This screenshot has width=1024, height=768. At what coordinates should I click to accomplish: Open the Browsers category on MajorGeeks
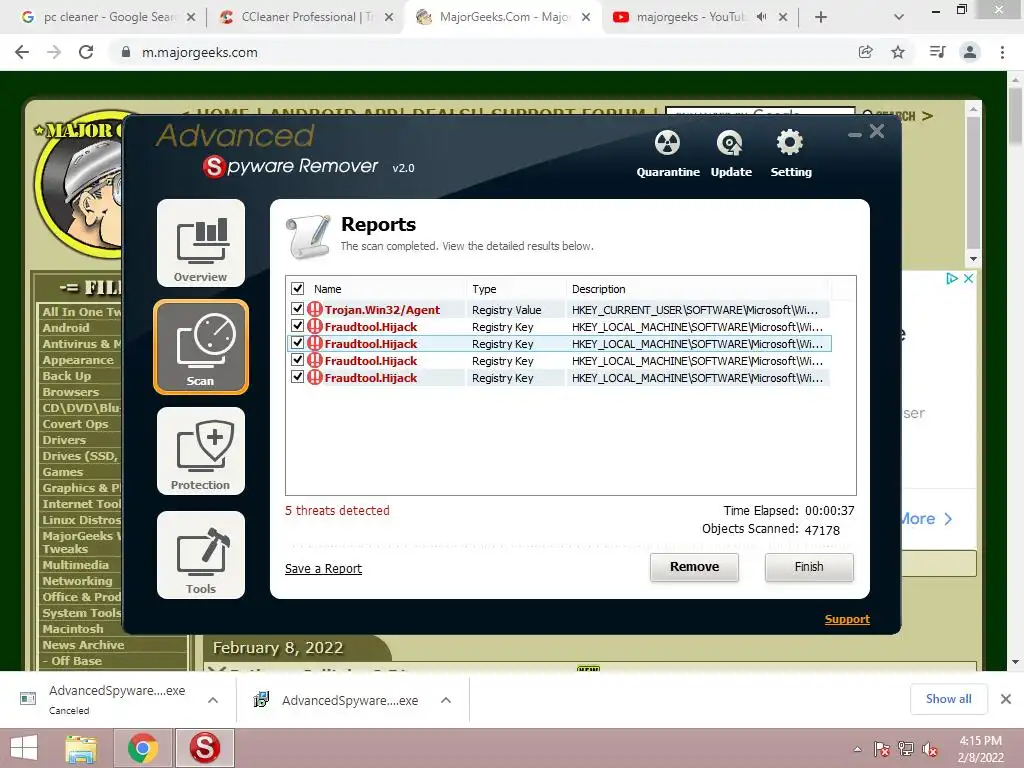(71, 392)
